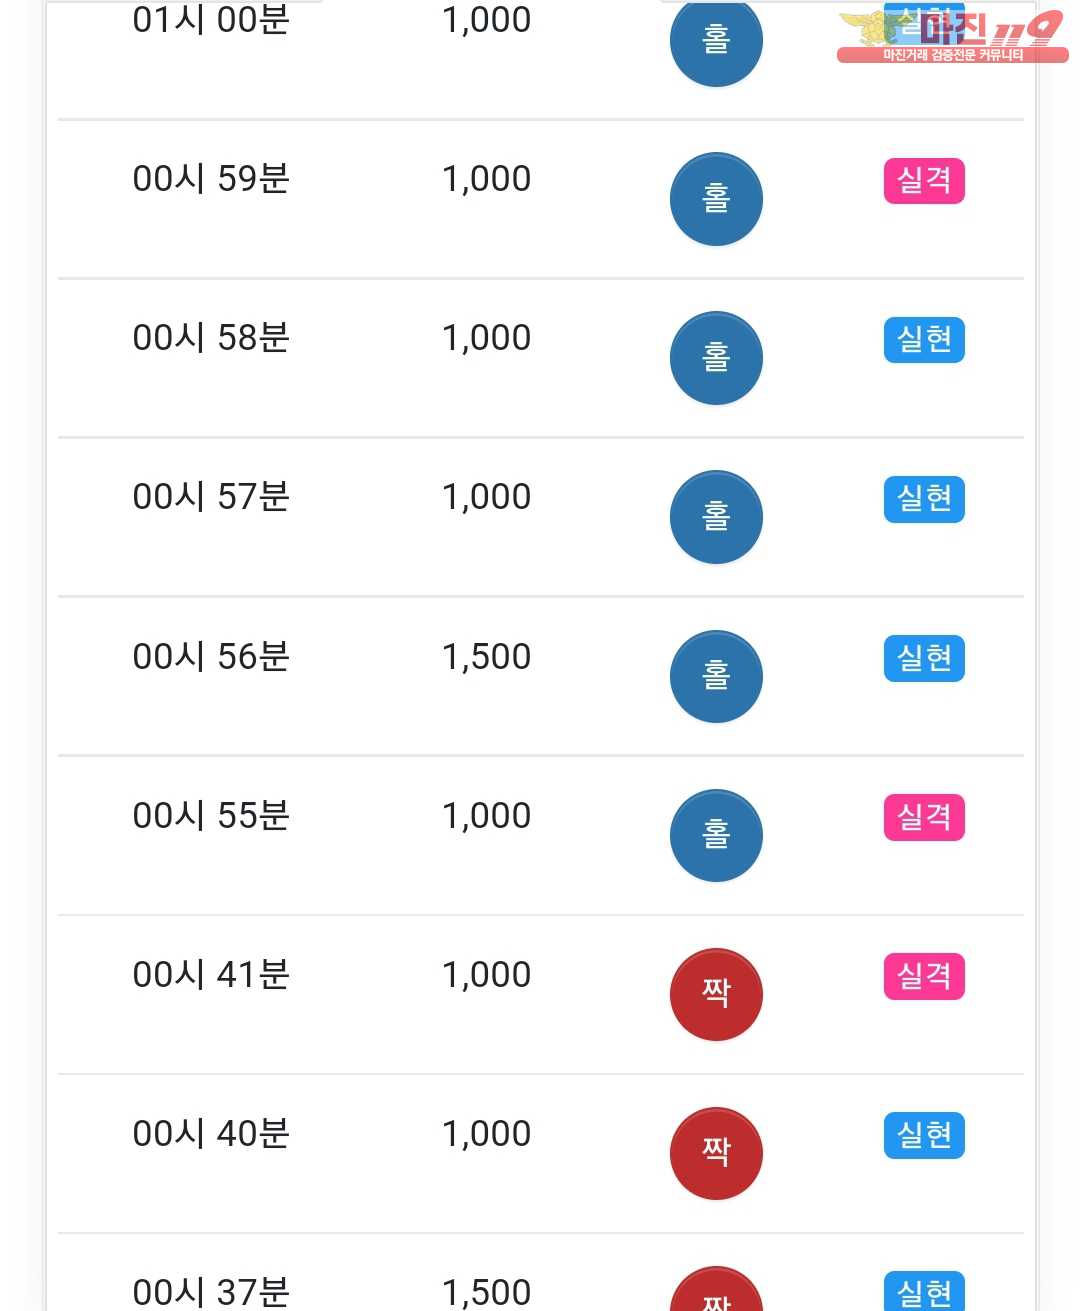Viewport: 1080px width, 1311px height.
Task: Click the blue 홀 circle in 00시 59분 row
Action: (x=716, y=199)
